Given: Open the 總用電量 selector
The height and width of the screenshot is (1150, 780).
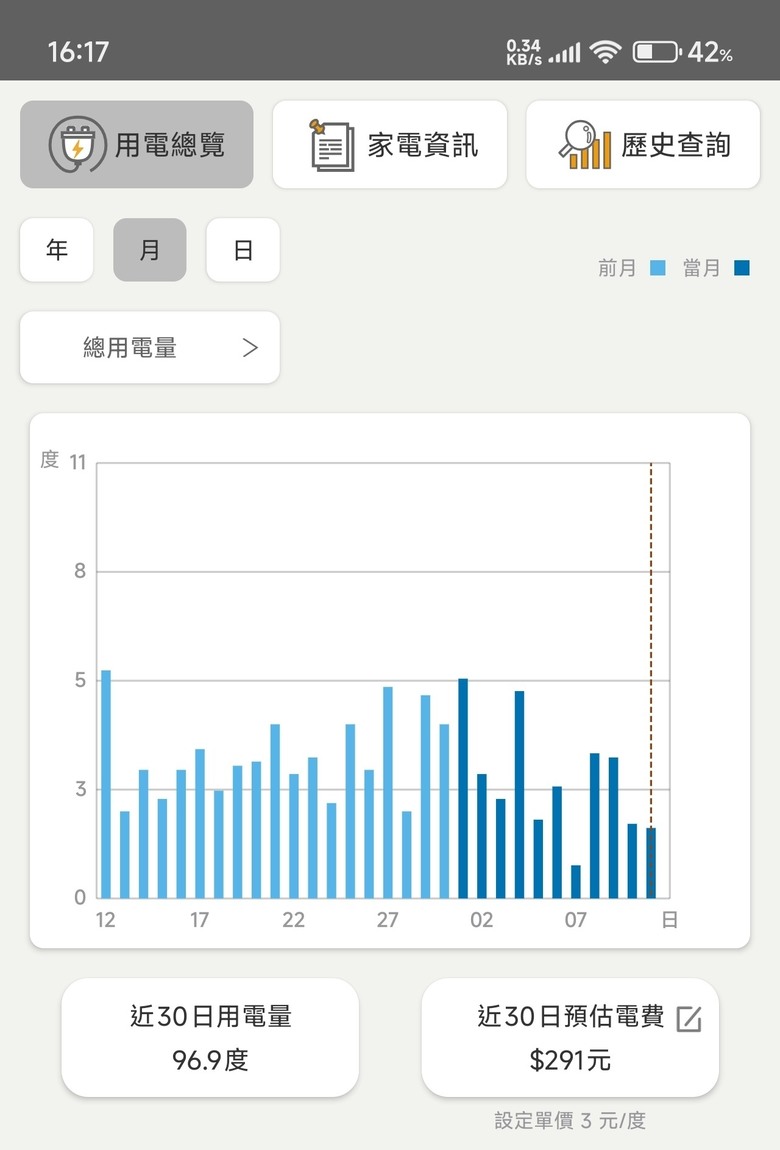Looking at the screenshot, I should pyautogui.click(x=150, y=348).
